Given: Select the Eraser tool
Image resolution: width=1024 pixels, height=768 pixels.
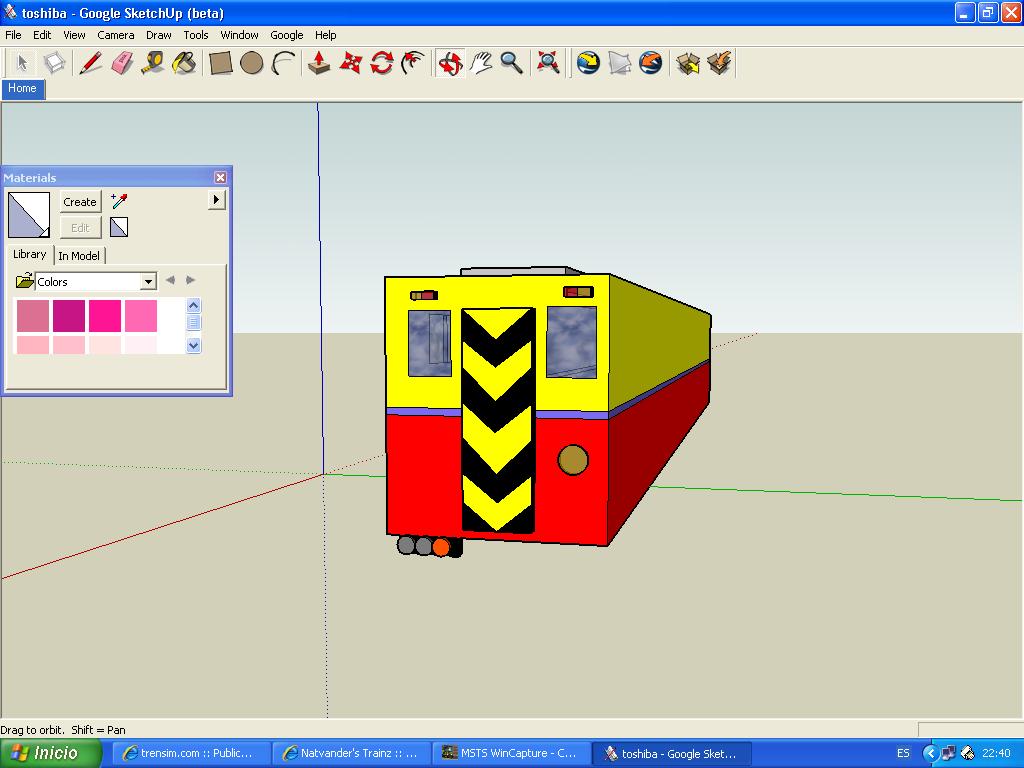Looking at the screenshot, I should pos(122,63).
